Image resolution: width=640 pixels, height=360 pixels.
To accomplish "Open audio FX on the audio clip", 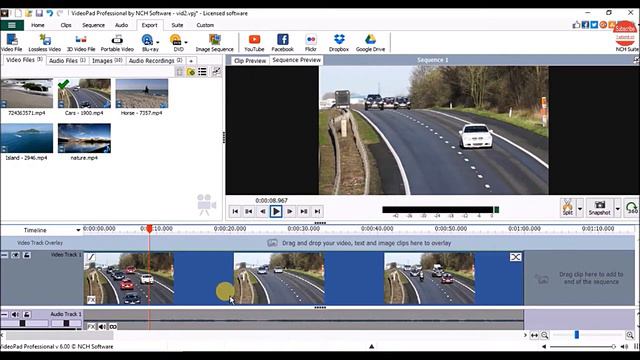I will point(91,327).
